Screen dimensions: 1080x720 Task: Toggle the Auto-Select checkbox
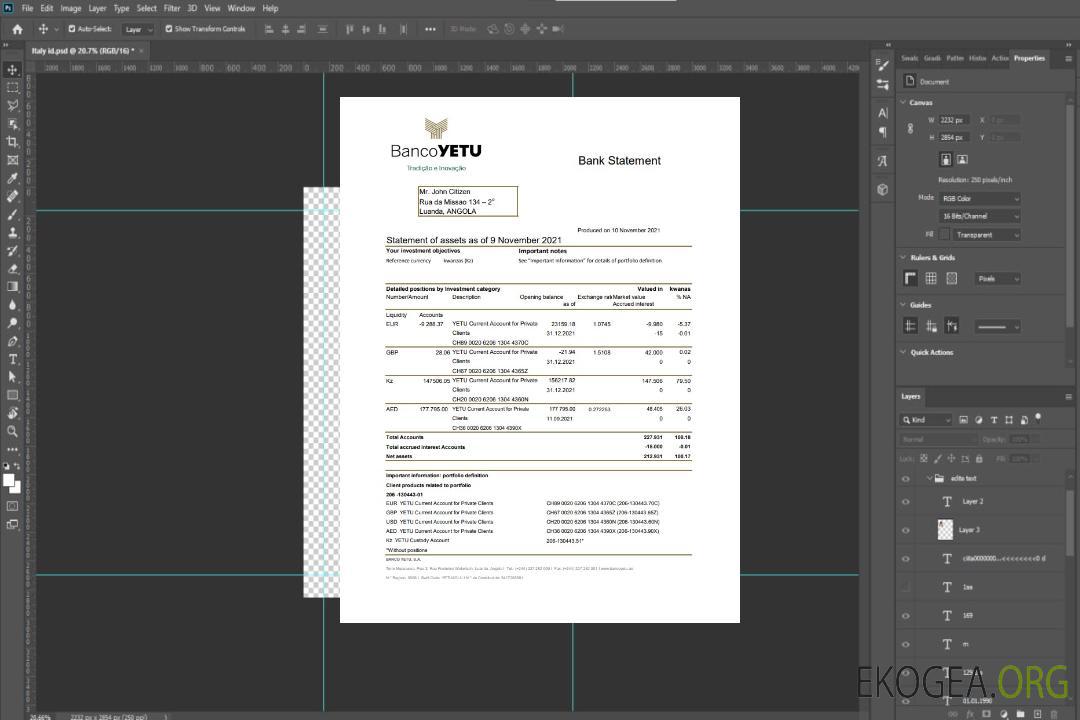coord(72,29)
